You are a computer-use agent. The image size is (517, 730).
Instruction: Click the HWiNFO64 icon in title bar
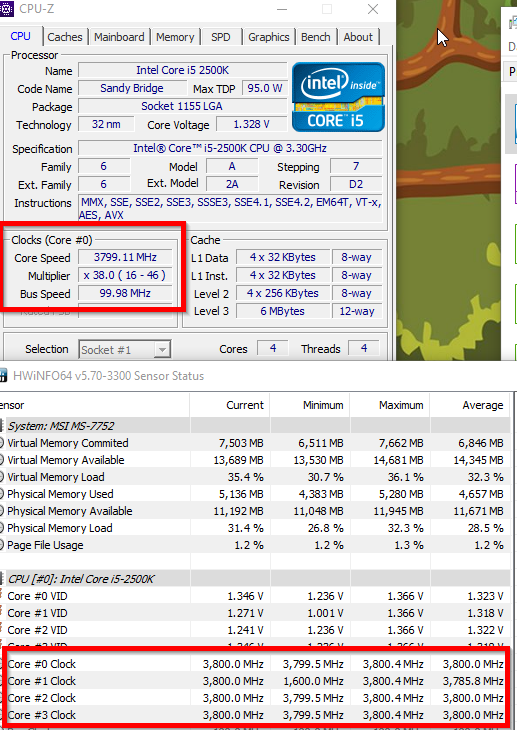[4, 376]
